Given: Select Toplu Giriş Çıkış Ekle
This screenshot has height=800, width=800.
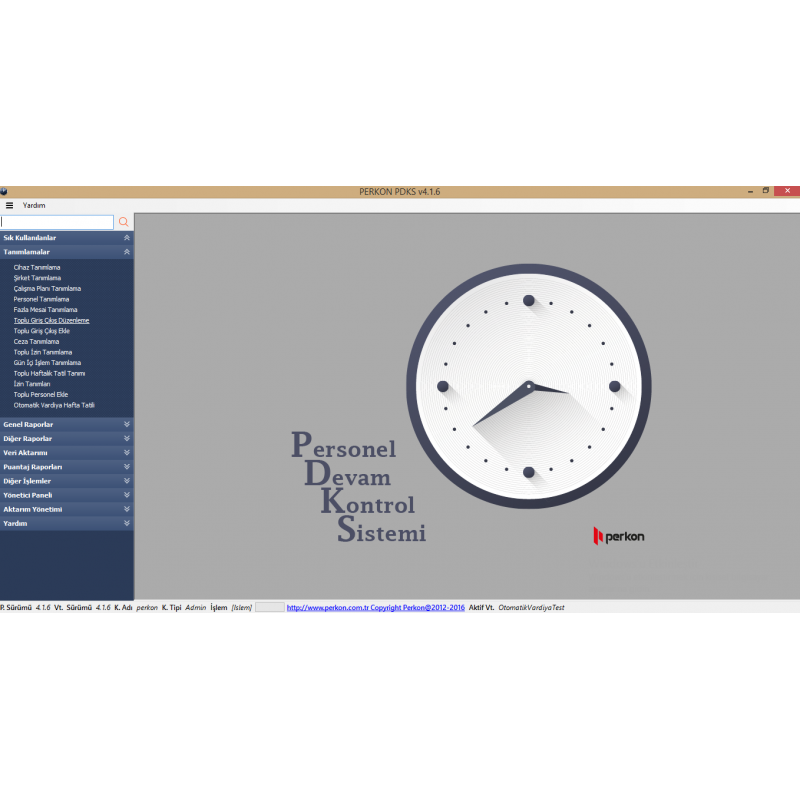Looking at the screenshot, I should click(41, 331).
